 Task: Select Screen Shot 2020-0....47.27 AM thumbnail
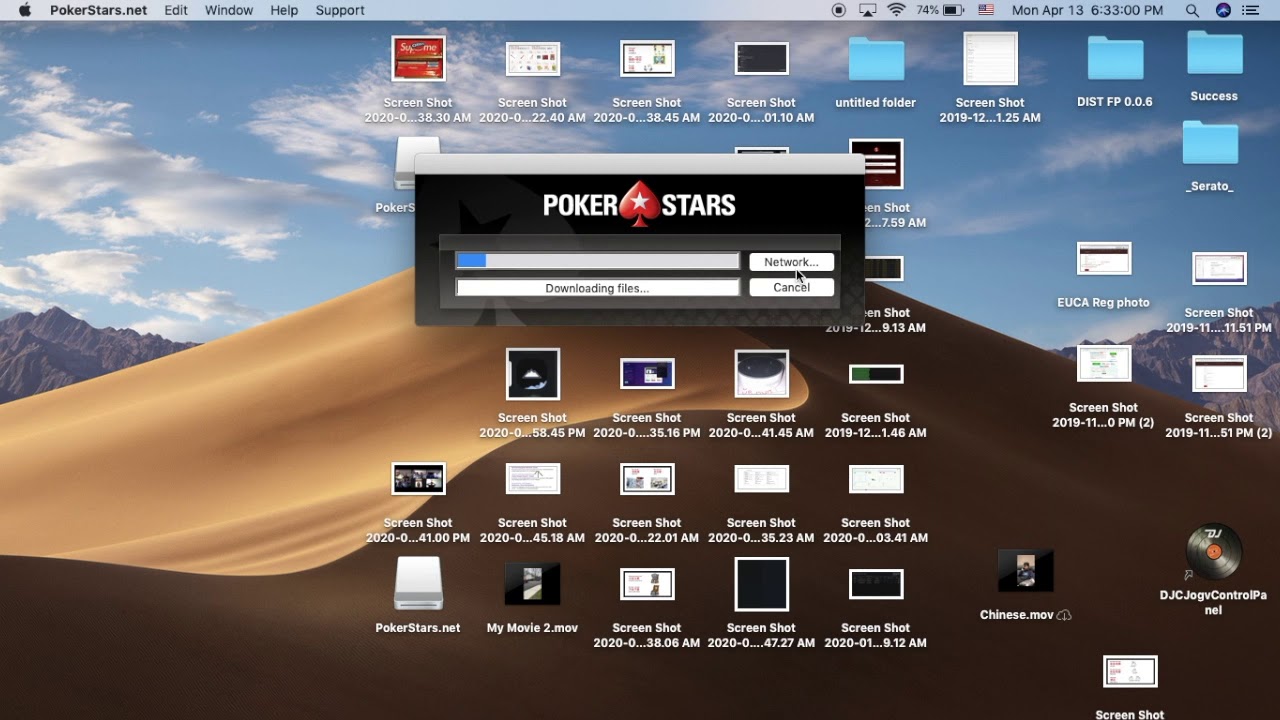coord(761,583)
